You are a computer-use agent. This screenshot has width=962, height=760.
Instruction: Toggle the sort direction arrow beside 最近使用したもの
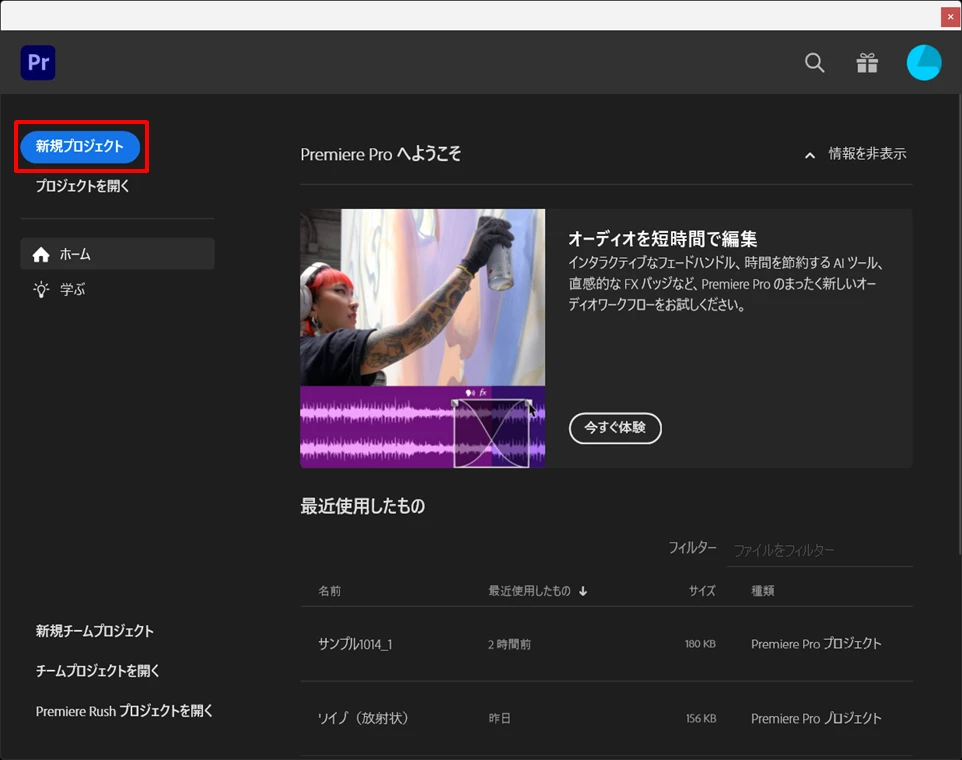[x=583, y=591]
